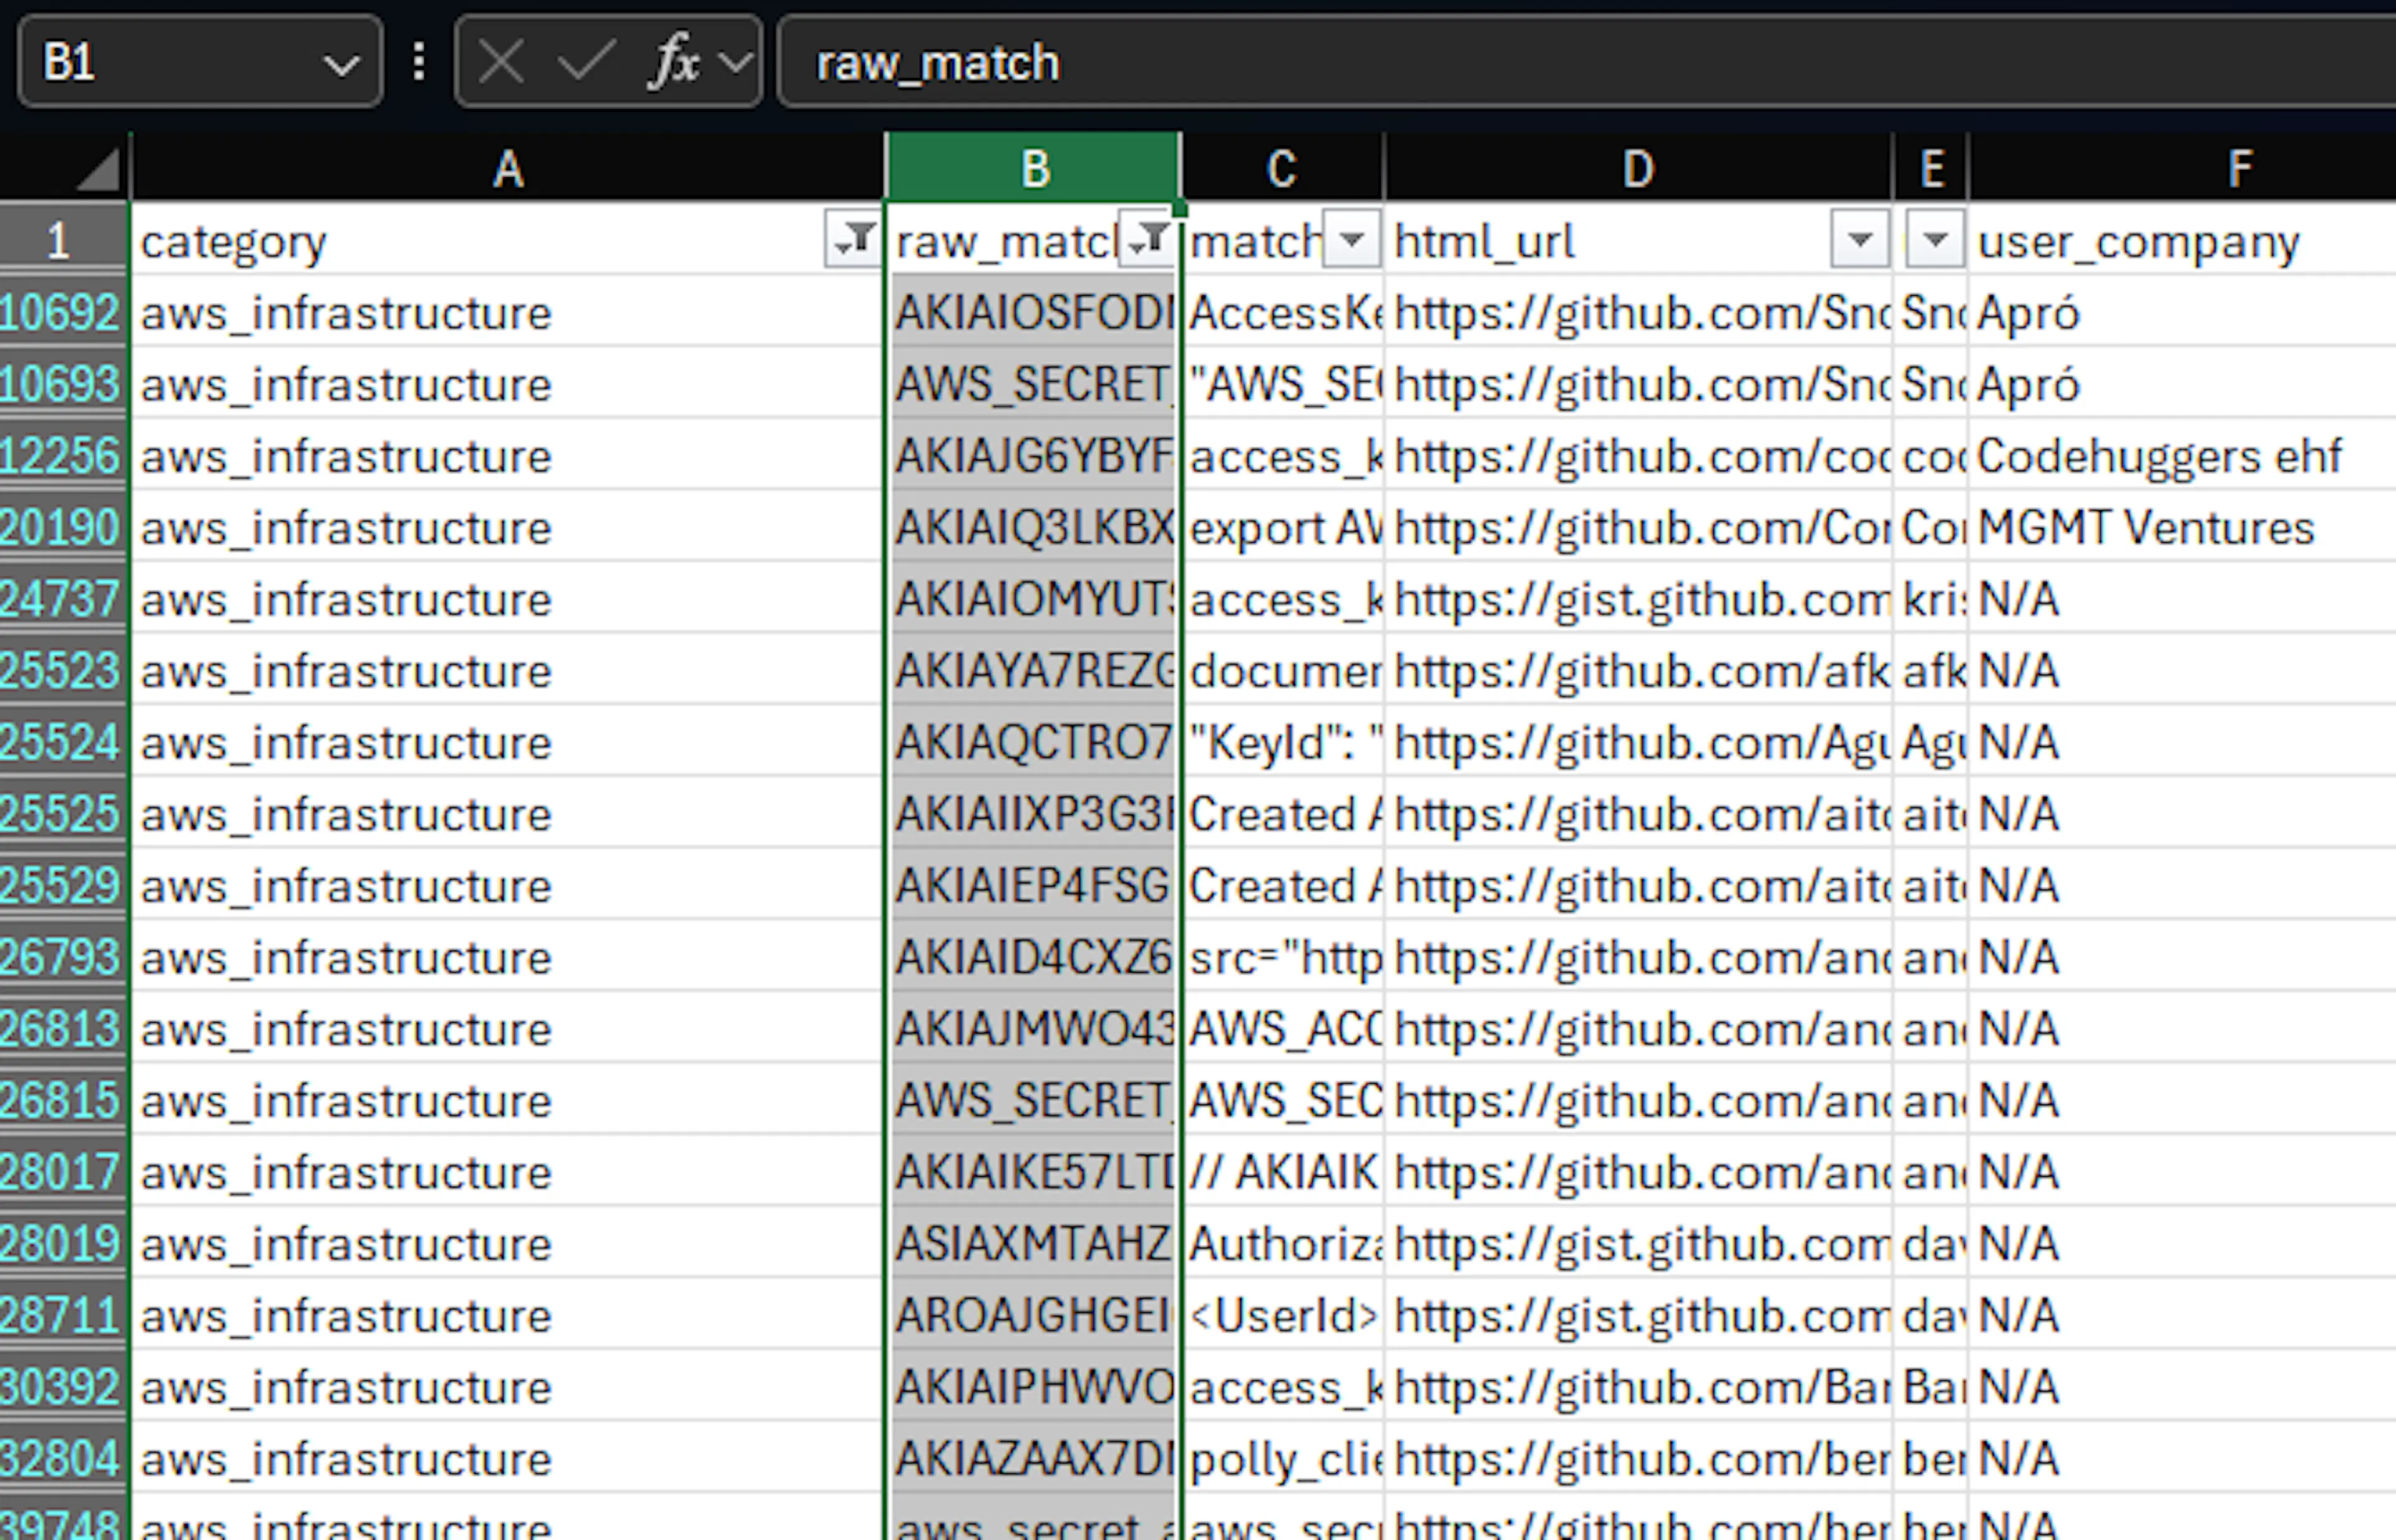
Task: Select column D header
Action: (1638, 168)
